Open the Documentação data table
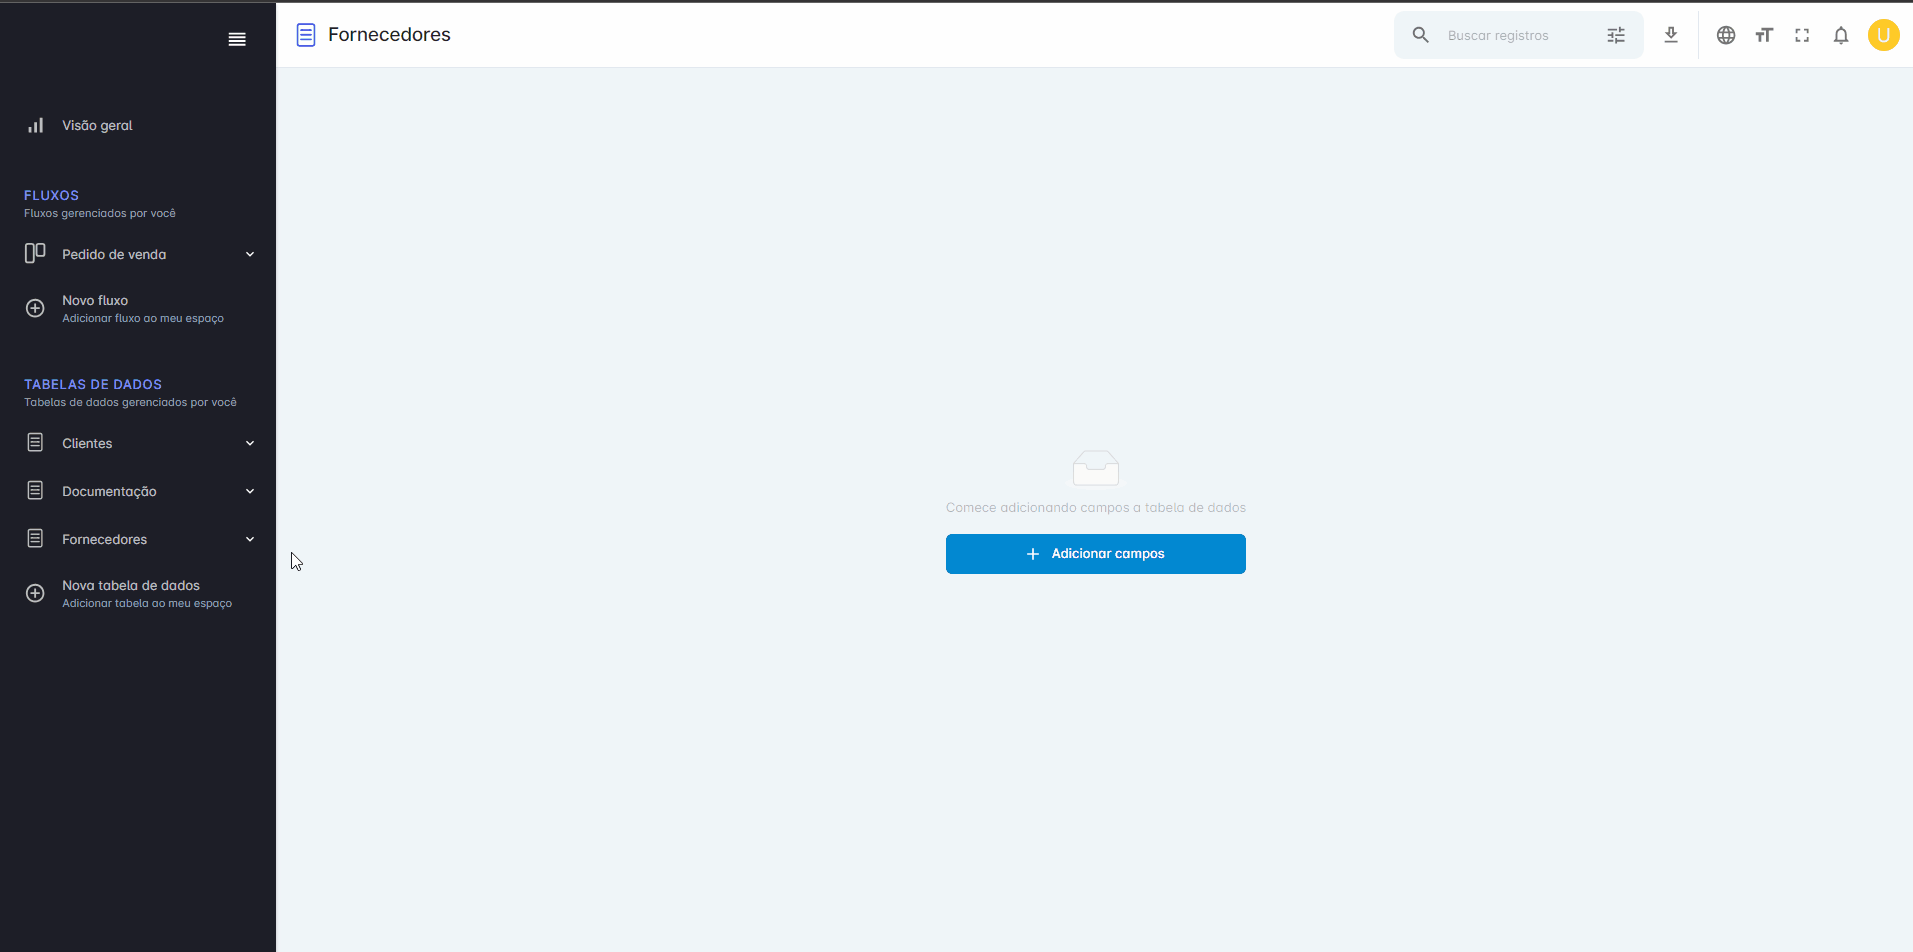The height and width of the screenshot is (952, 1913). pos(109,491)
